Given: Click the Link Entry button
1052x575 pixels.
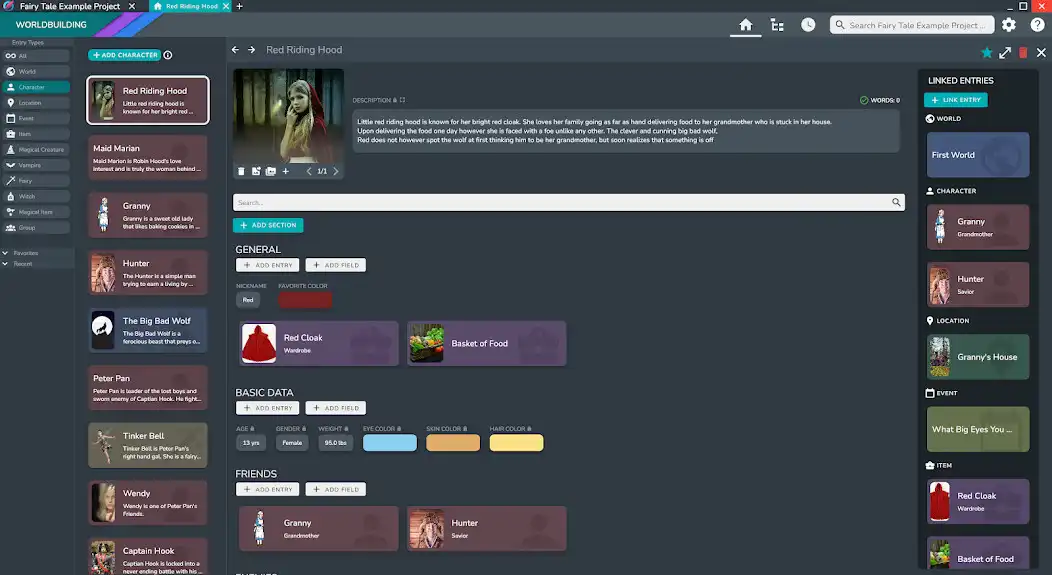Looking at the screenshot, I should coord(955,100).
